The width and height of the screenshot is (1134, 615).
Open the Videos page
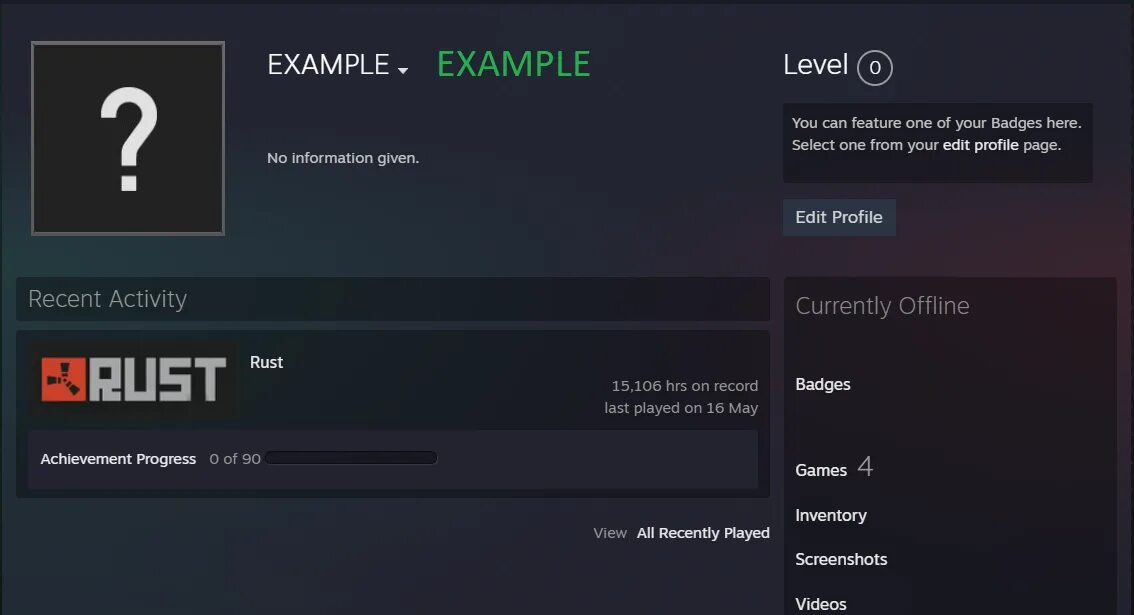821,604
